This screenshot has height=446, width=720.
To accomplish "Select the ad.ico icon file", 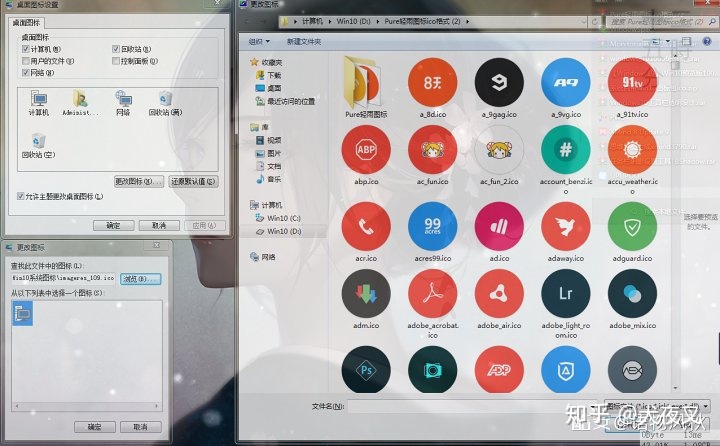I will (x=499, y=226).
